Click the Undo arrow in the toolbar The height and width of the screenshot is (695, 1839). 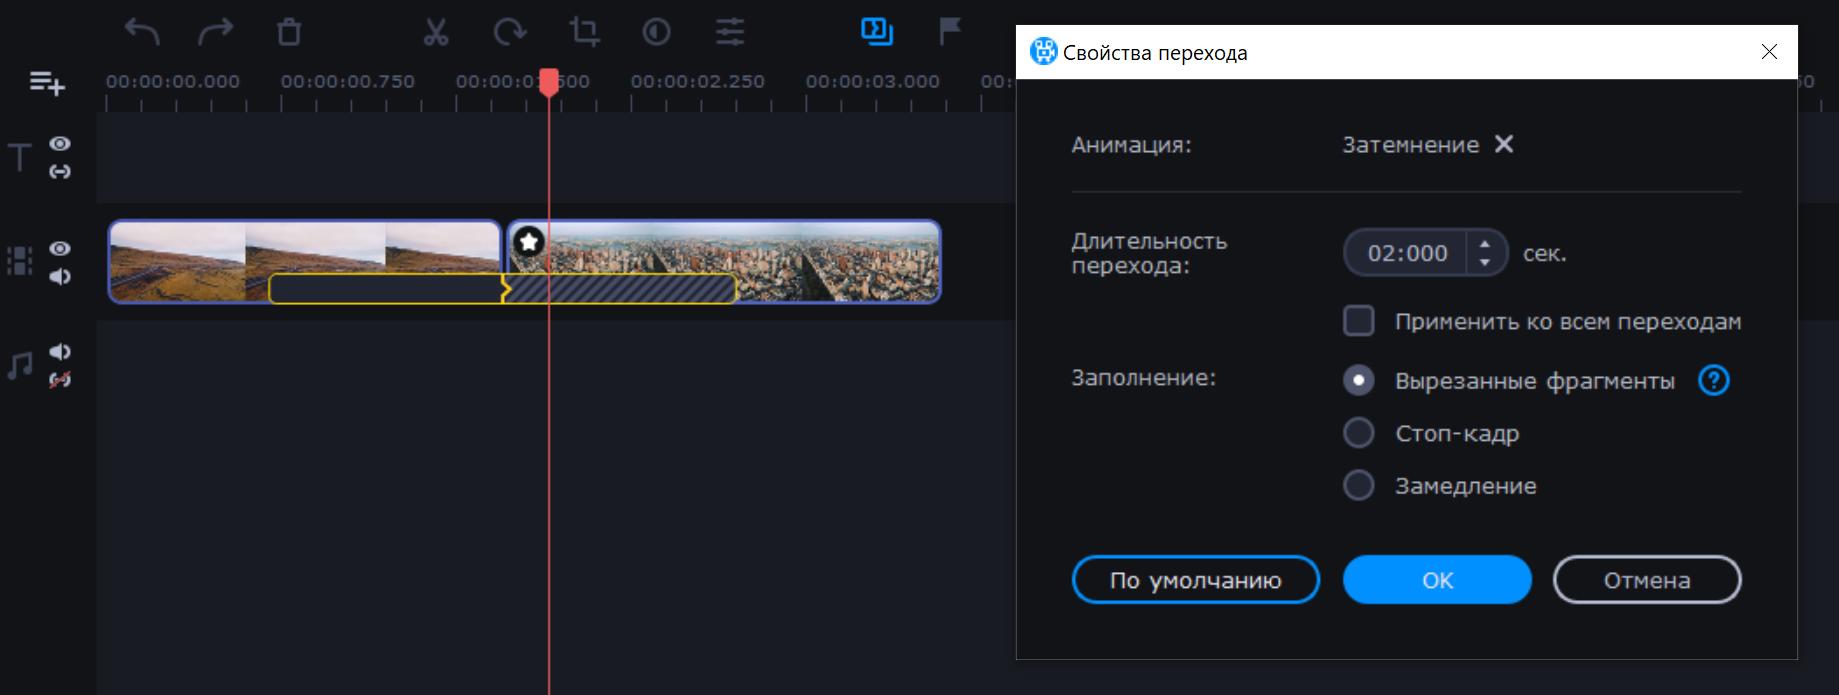(142, 32)
